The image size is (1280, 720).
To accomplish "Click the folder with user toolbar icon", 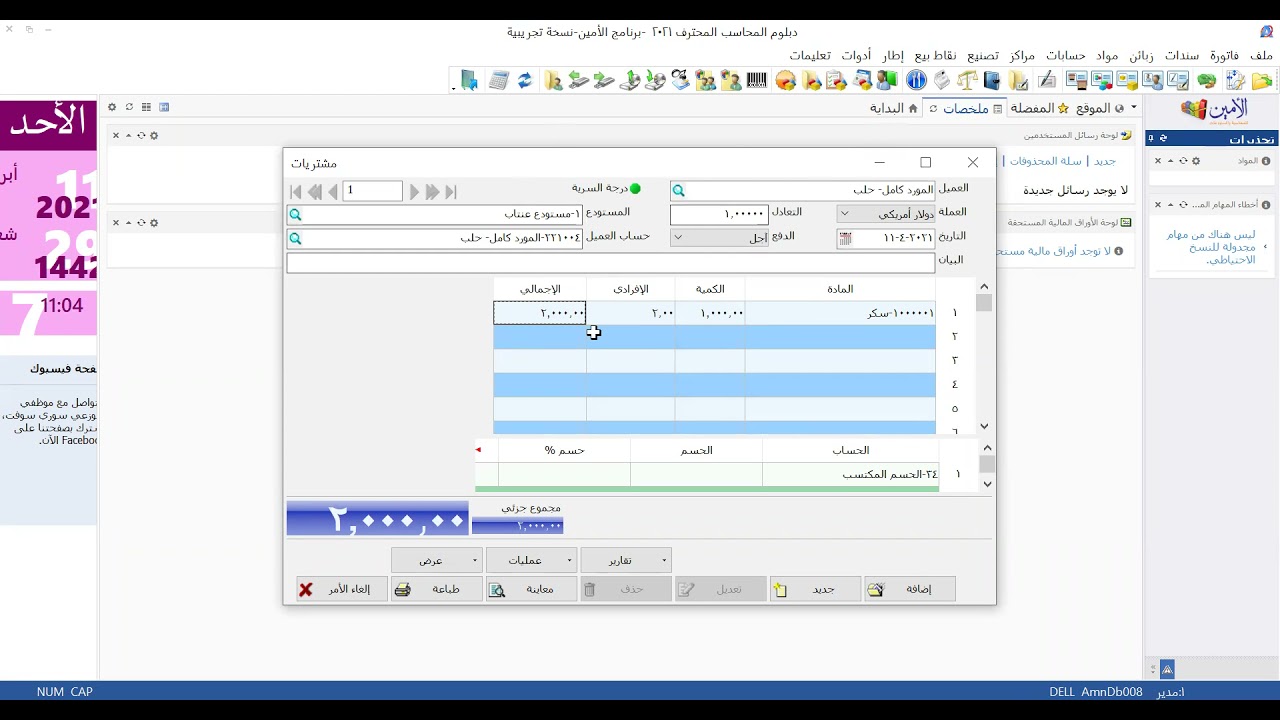I will pos(553,80).
